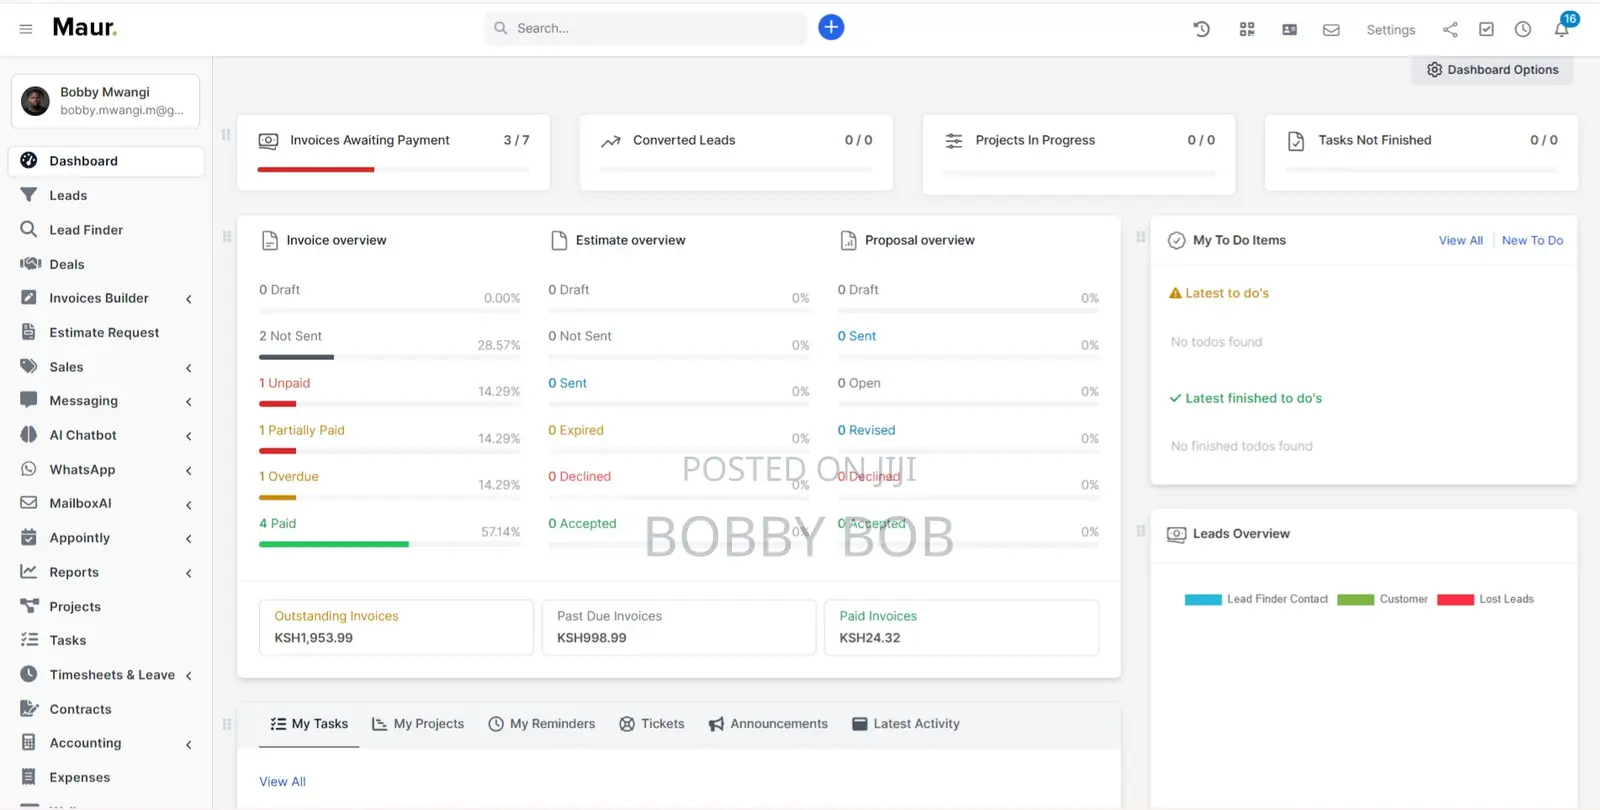
Task: Switch to the Announcements tab
Action: click(x=768, y=724)
